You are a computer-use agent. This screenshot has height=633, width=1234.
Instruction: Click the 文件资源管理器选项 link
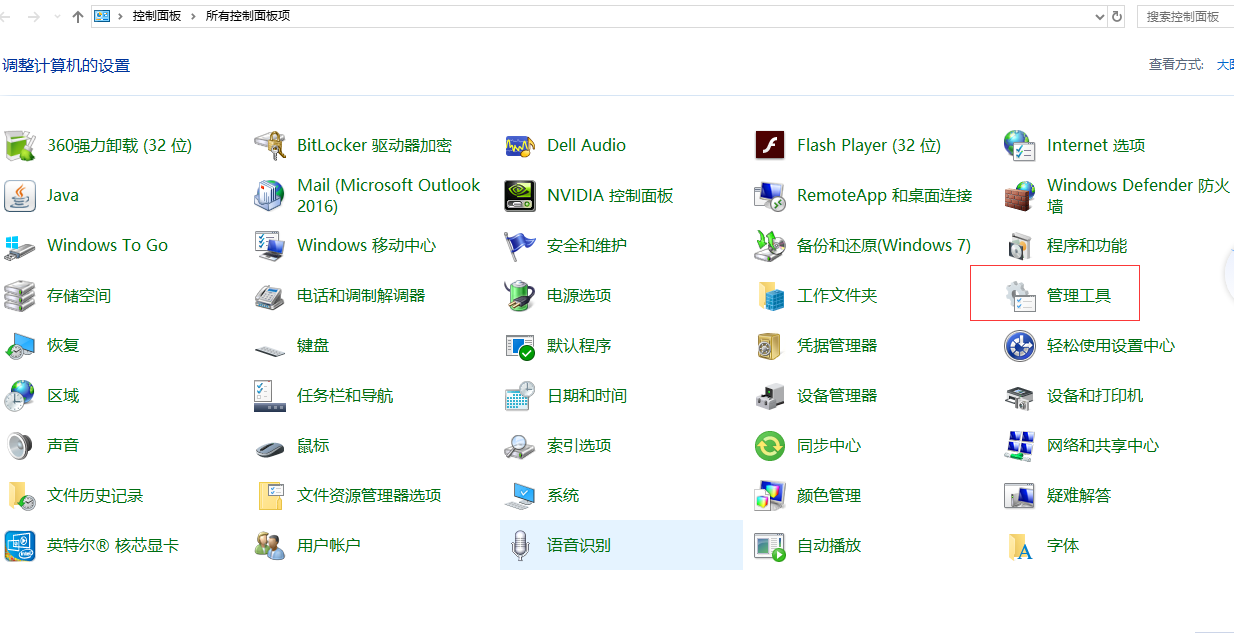[x=369, y=495]
